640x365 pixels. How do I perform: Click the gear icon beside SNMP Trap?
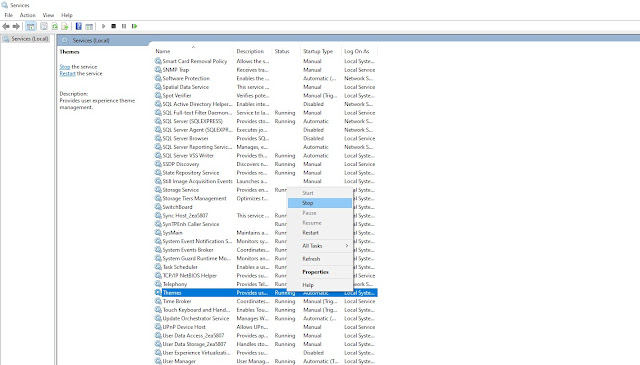[x=158, y=69]
